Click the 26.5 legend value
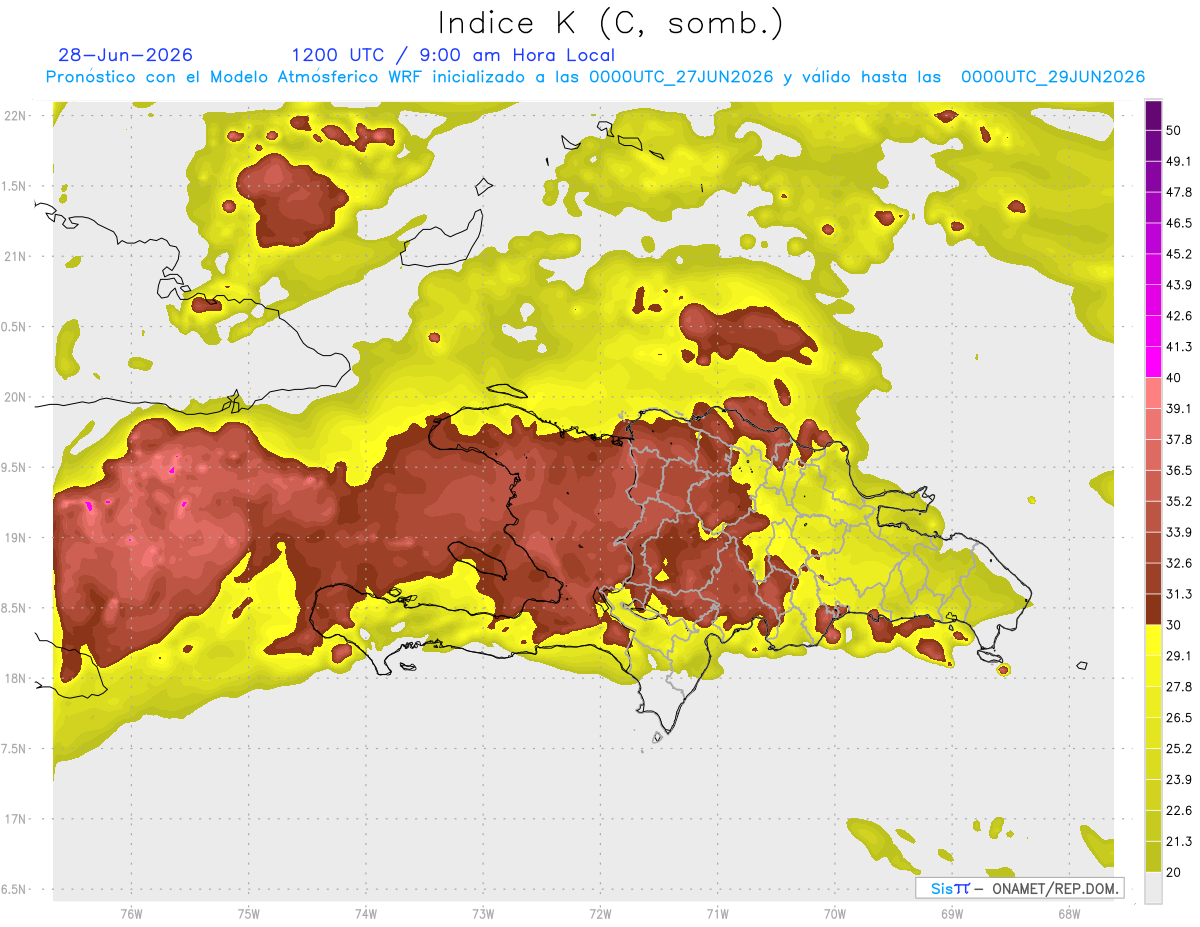Screen dimensions: 1200x927 point(1178,718)
